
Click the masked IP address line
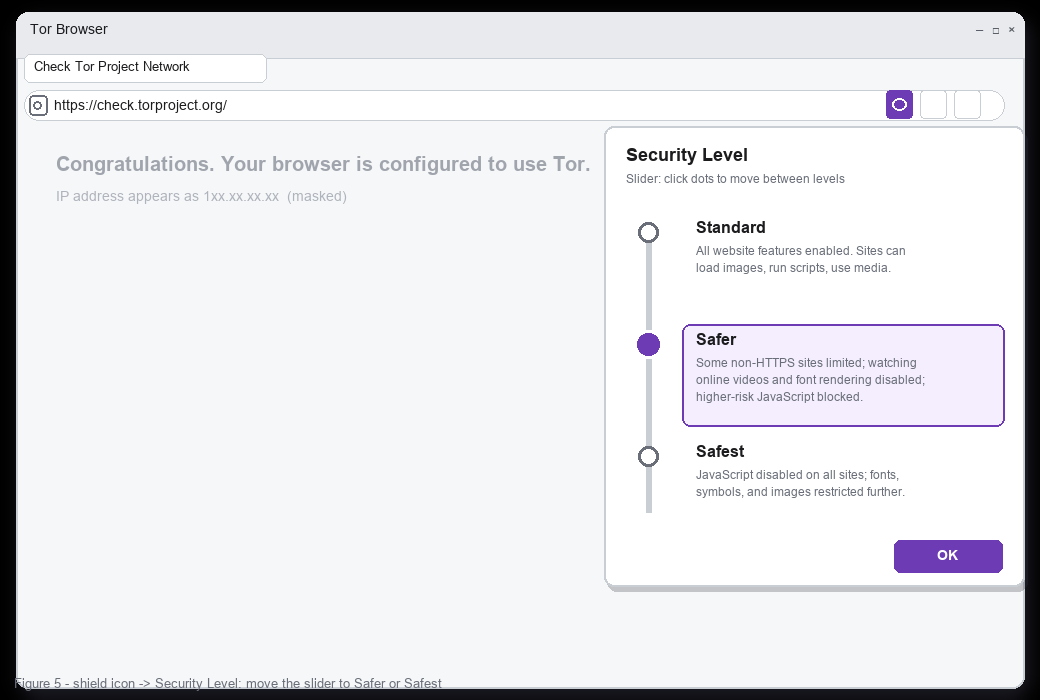click(201, 196)
